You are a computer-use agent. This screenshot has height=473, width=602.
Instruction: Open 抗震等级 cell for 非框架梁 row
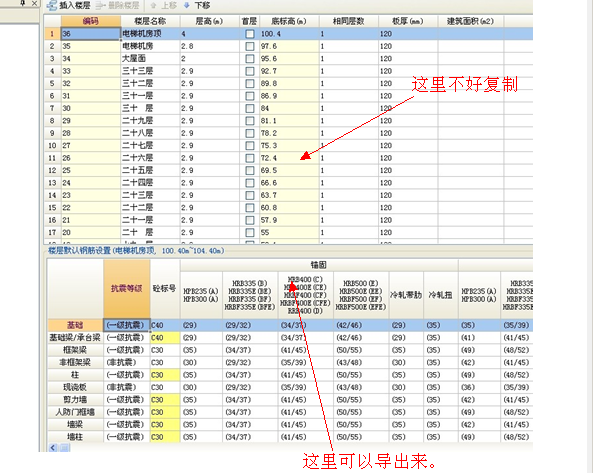pos(127,362)
